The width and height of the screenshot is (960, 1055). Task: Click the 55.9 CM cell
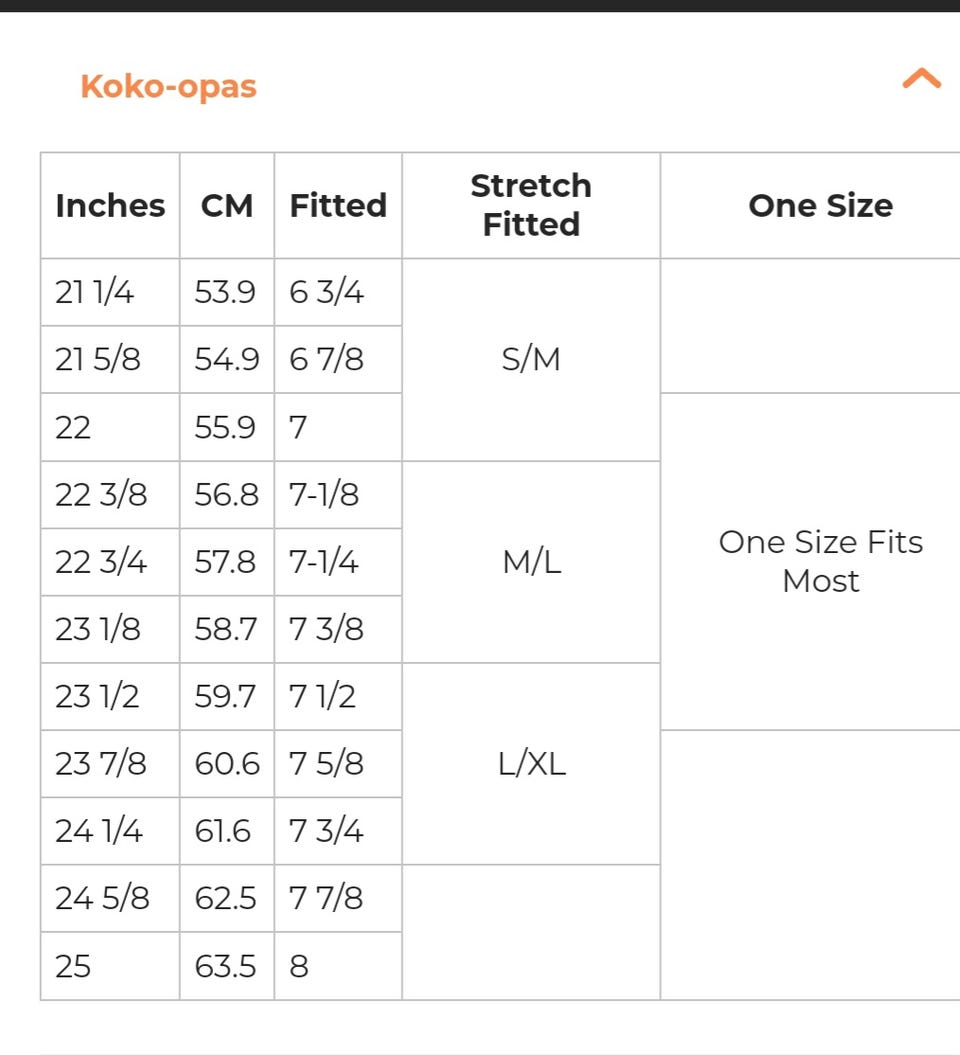[226, 427]
